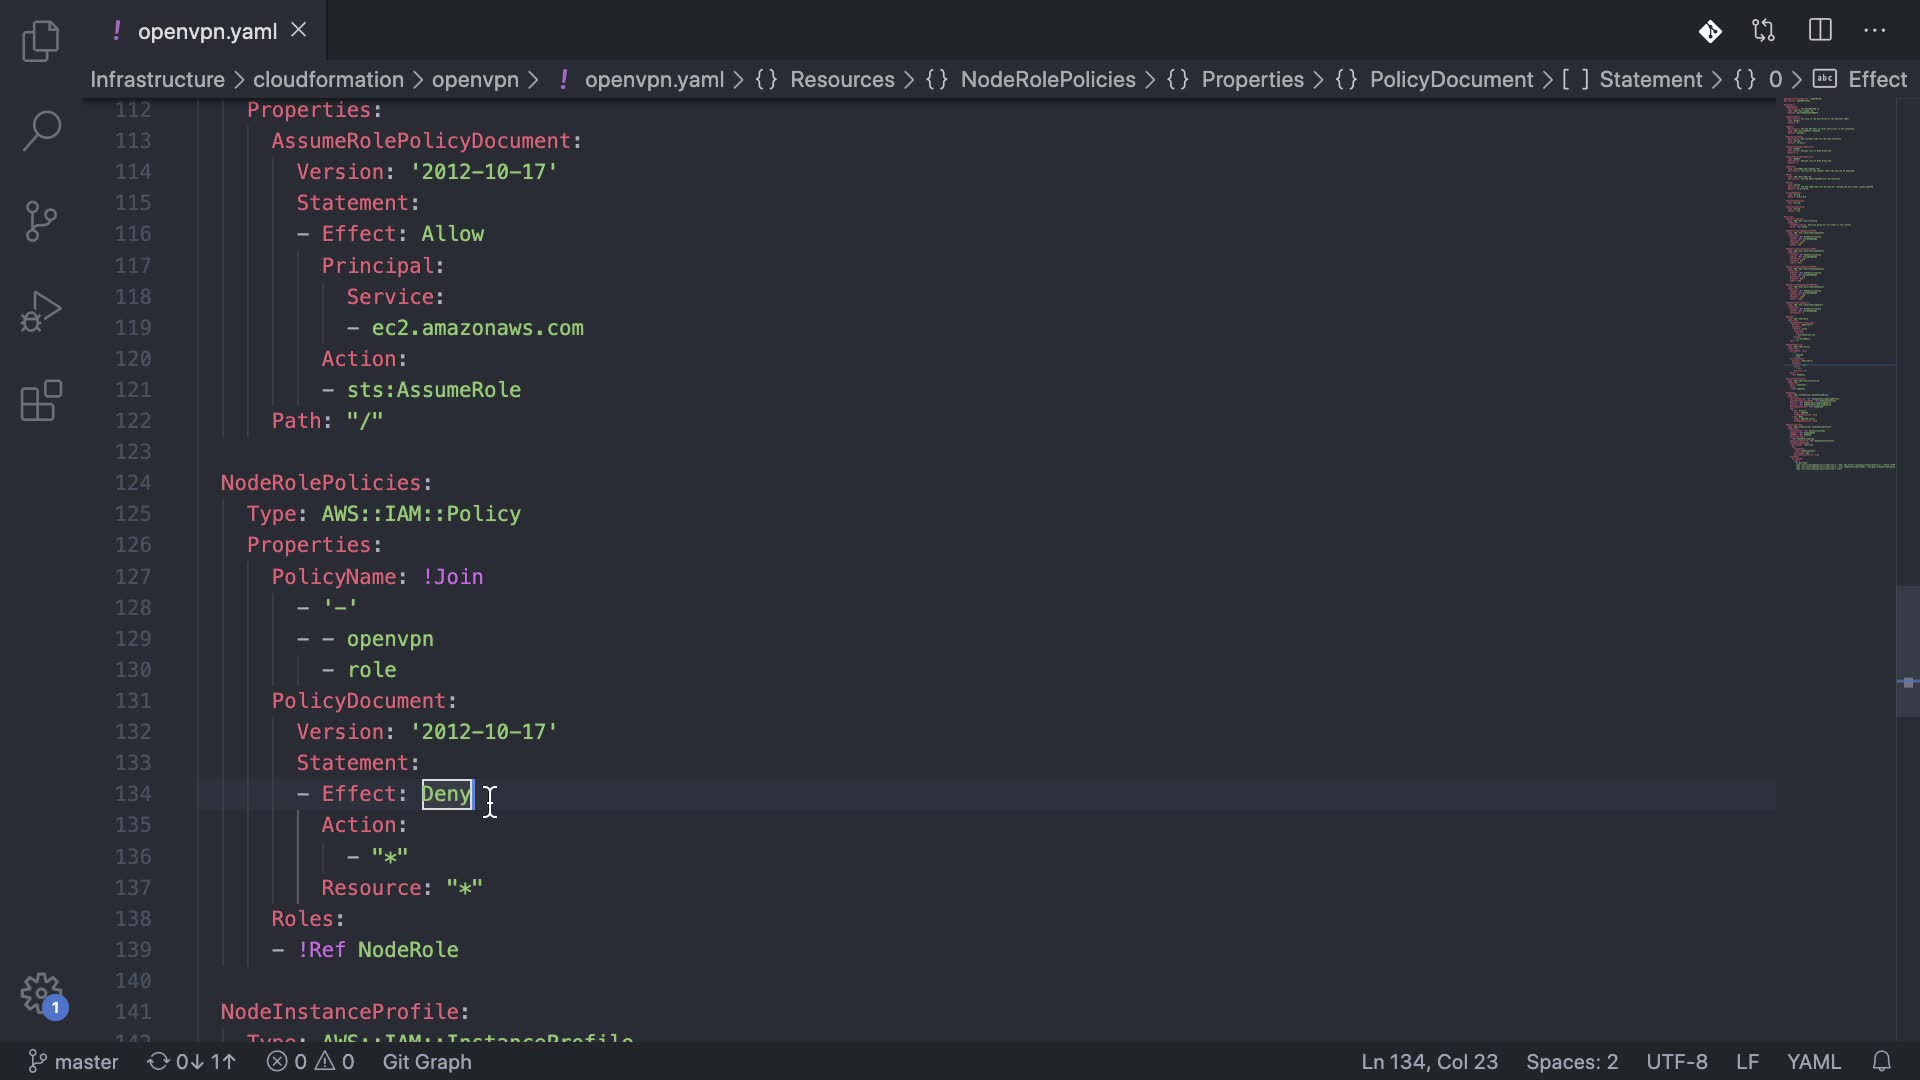Click Spaces: 2 indentation setting
Image resolution: width=1920 pixels, height=1080 pixels.
[1571, 1062]
